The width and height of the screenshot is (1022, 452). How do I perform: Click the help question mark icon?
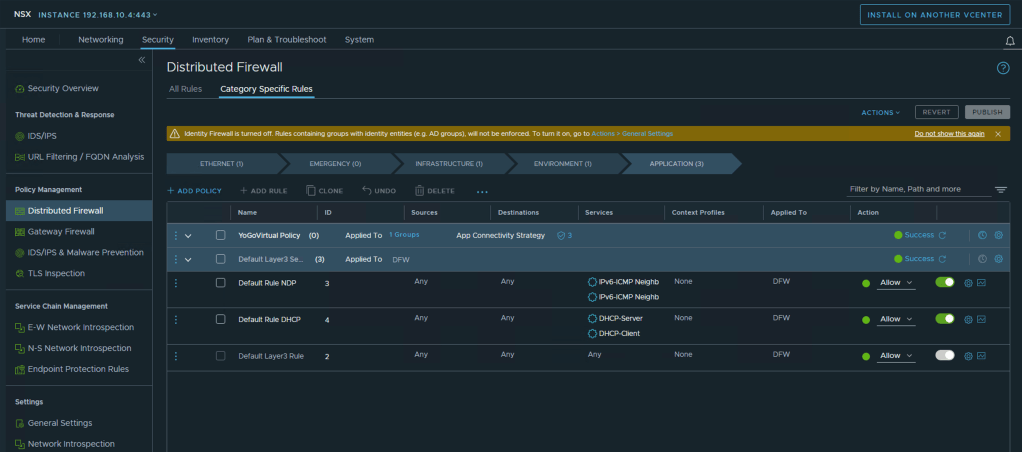click(1003, 68)
